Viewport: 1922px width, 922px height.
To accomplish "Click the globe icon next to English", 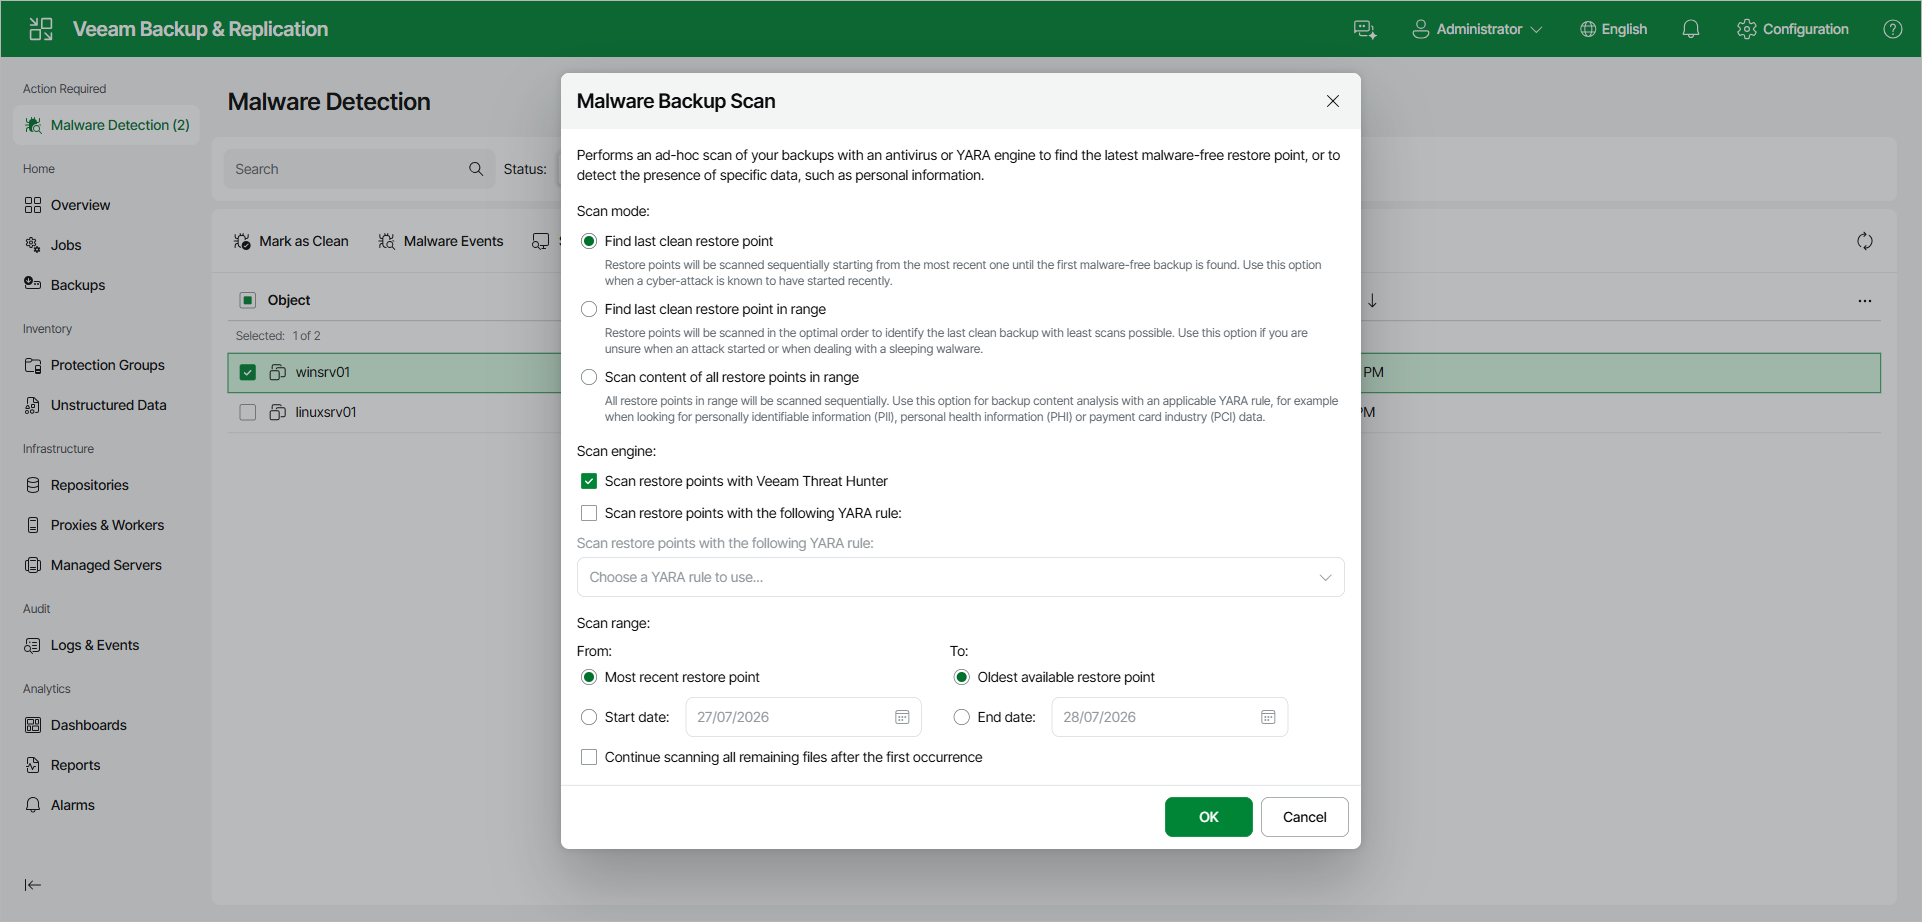I will 1588,29.
